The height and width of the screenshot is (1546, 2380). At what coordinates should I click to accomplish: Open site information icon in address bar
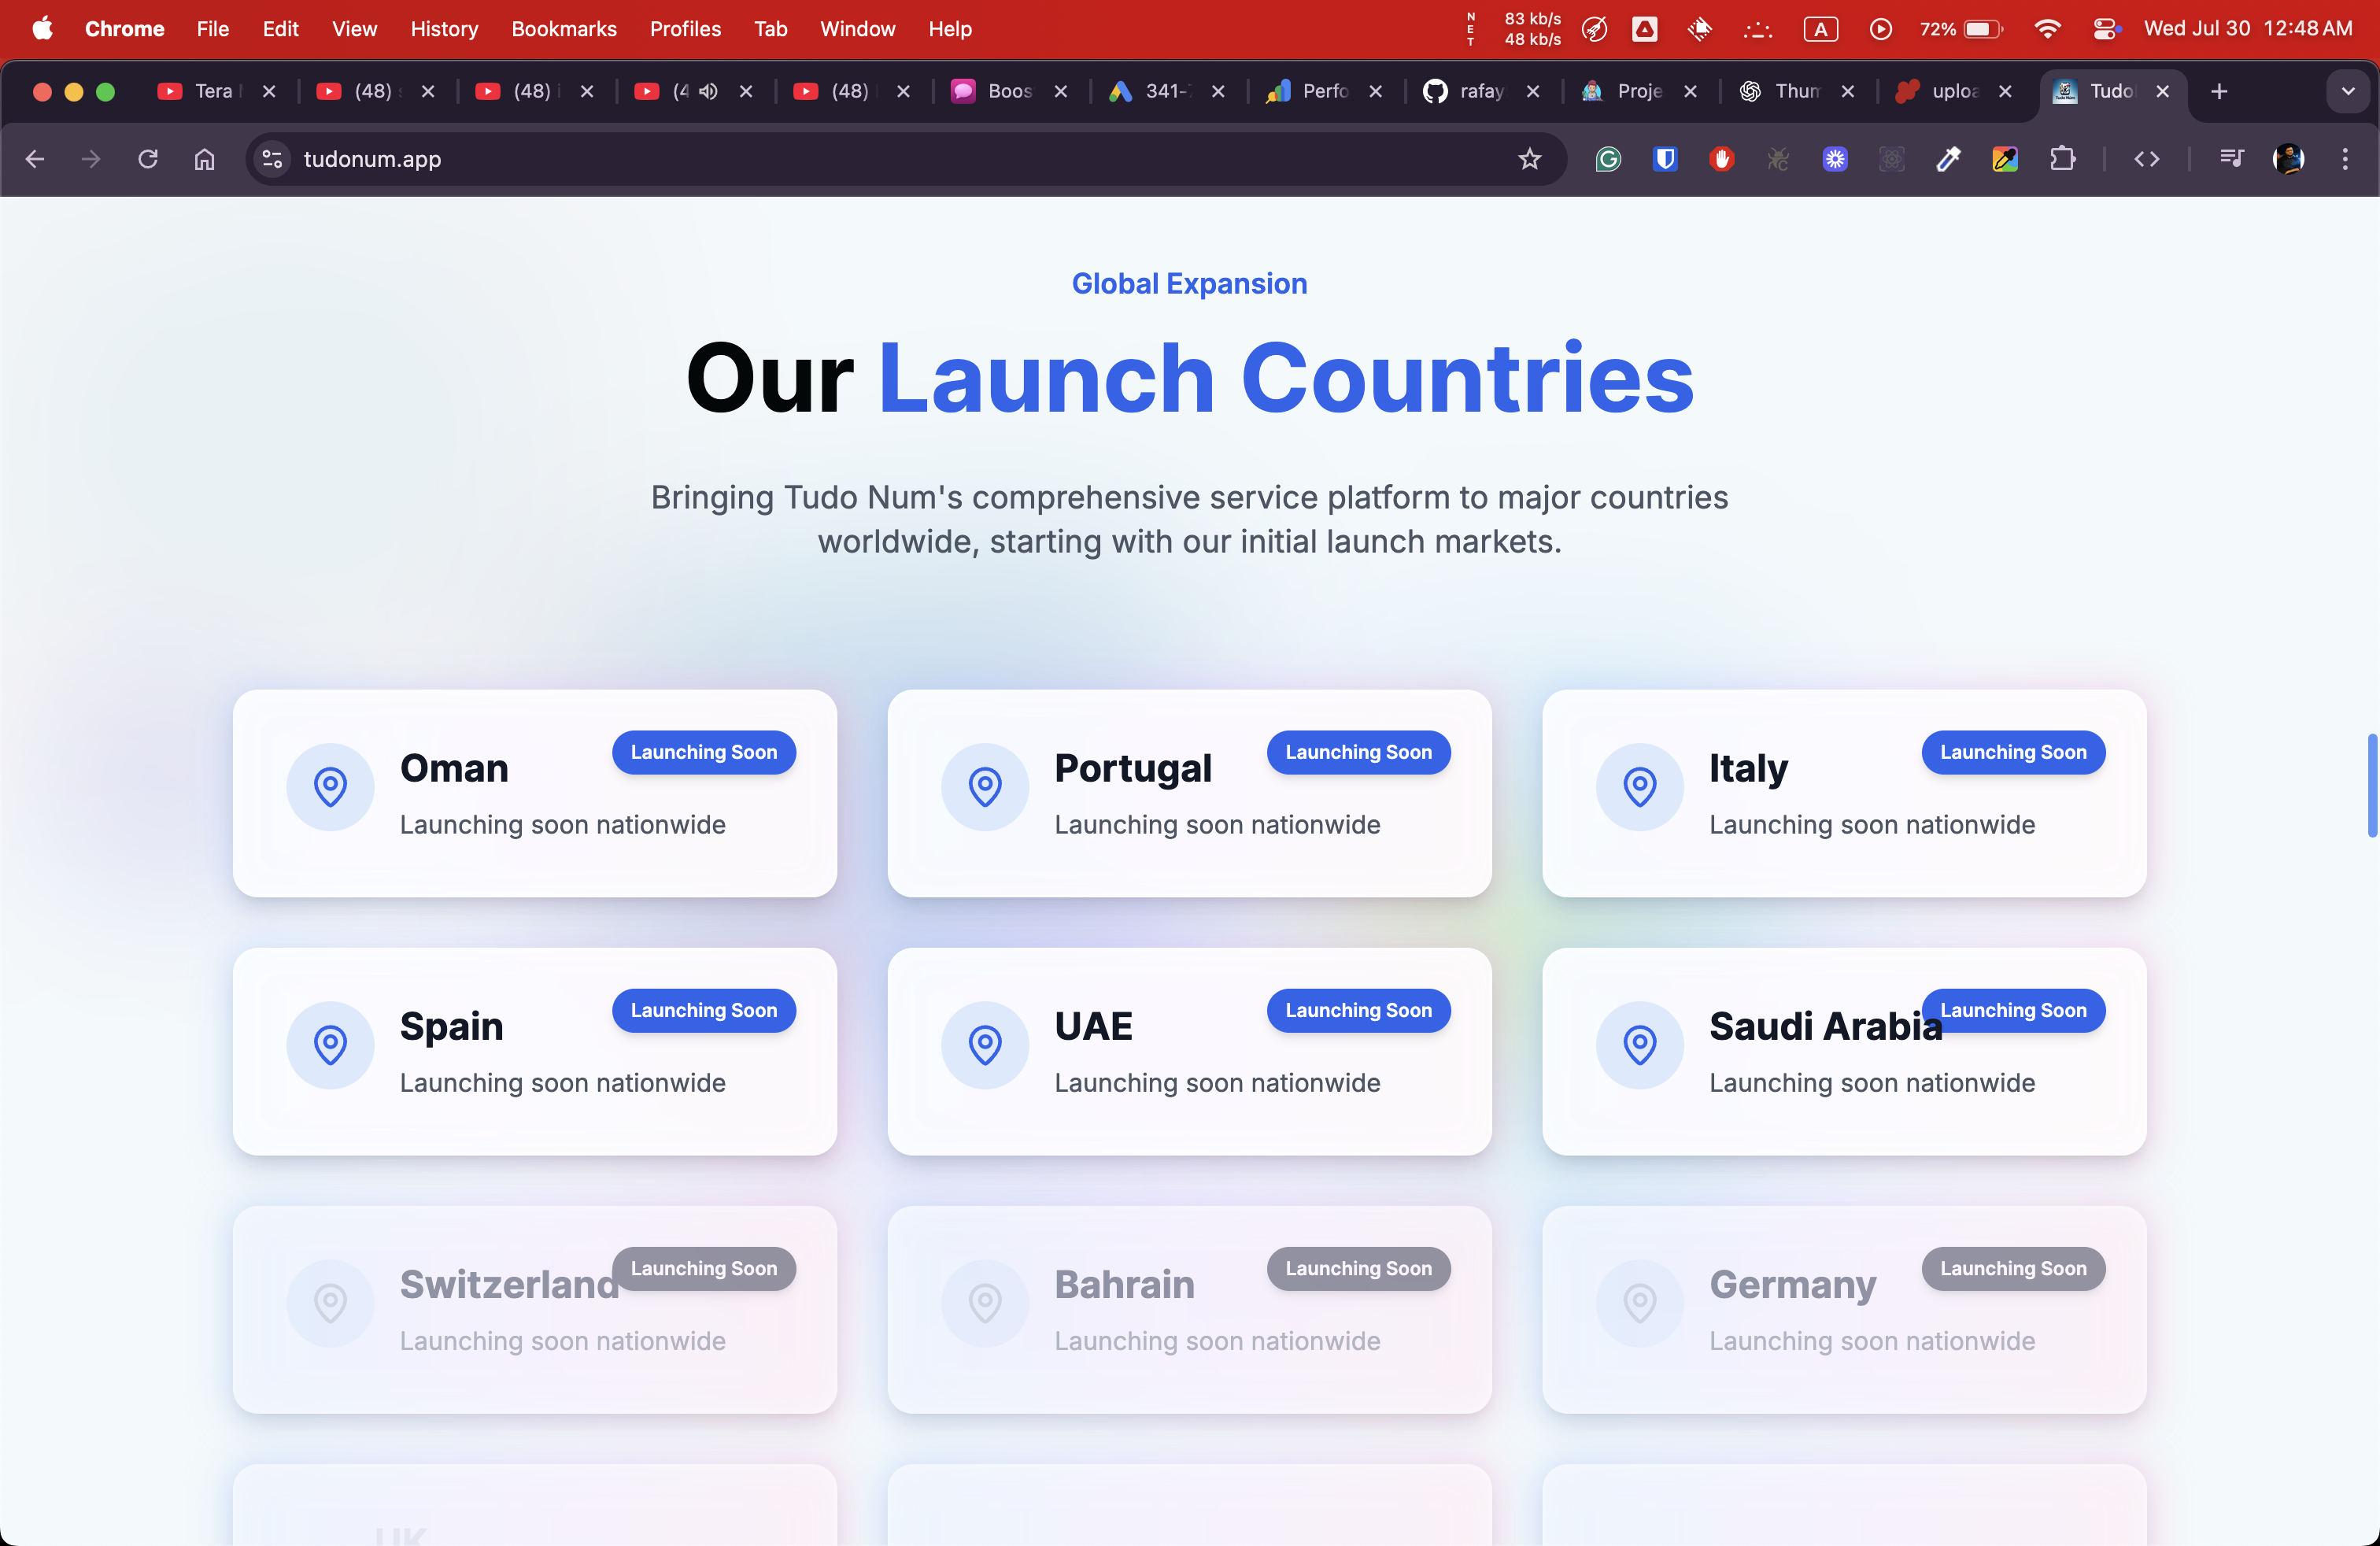[272, 159]
